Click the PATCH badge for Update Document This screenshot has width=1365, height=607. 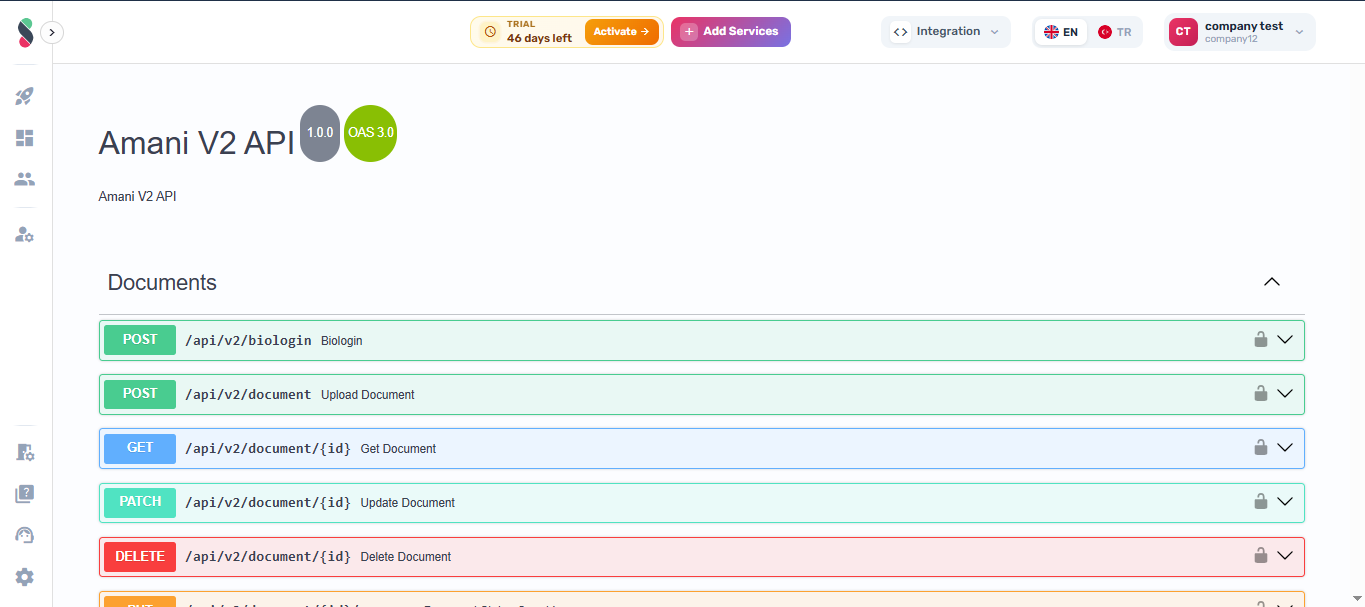140,502
